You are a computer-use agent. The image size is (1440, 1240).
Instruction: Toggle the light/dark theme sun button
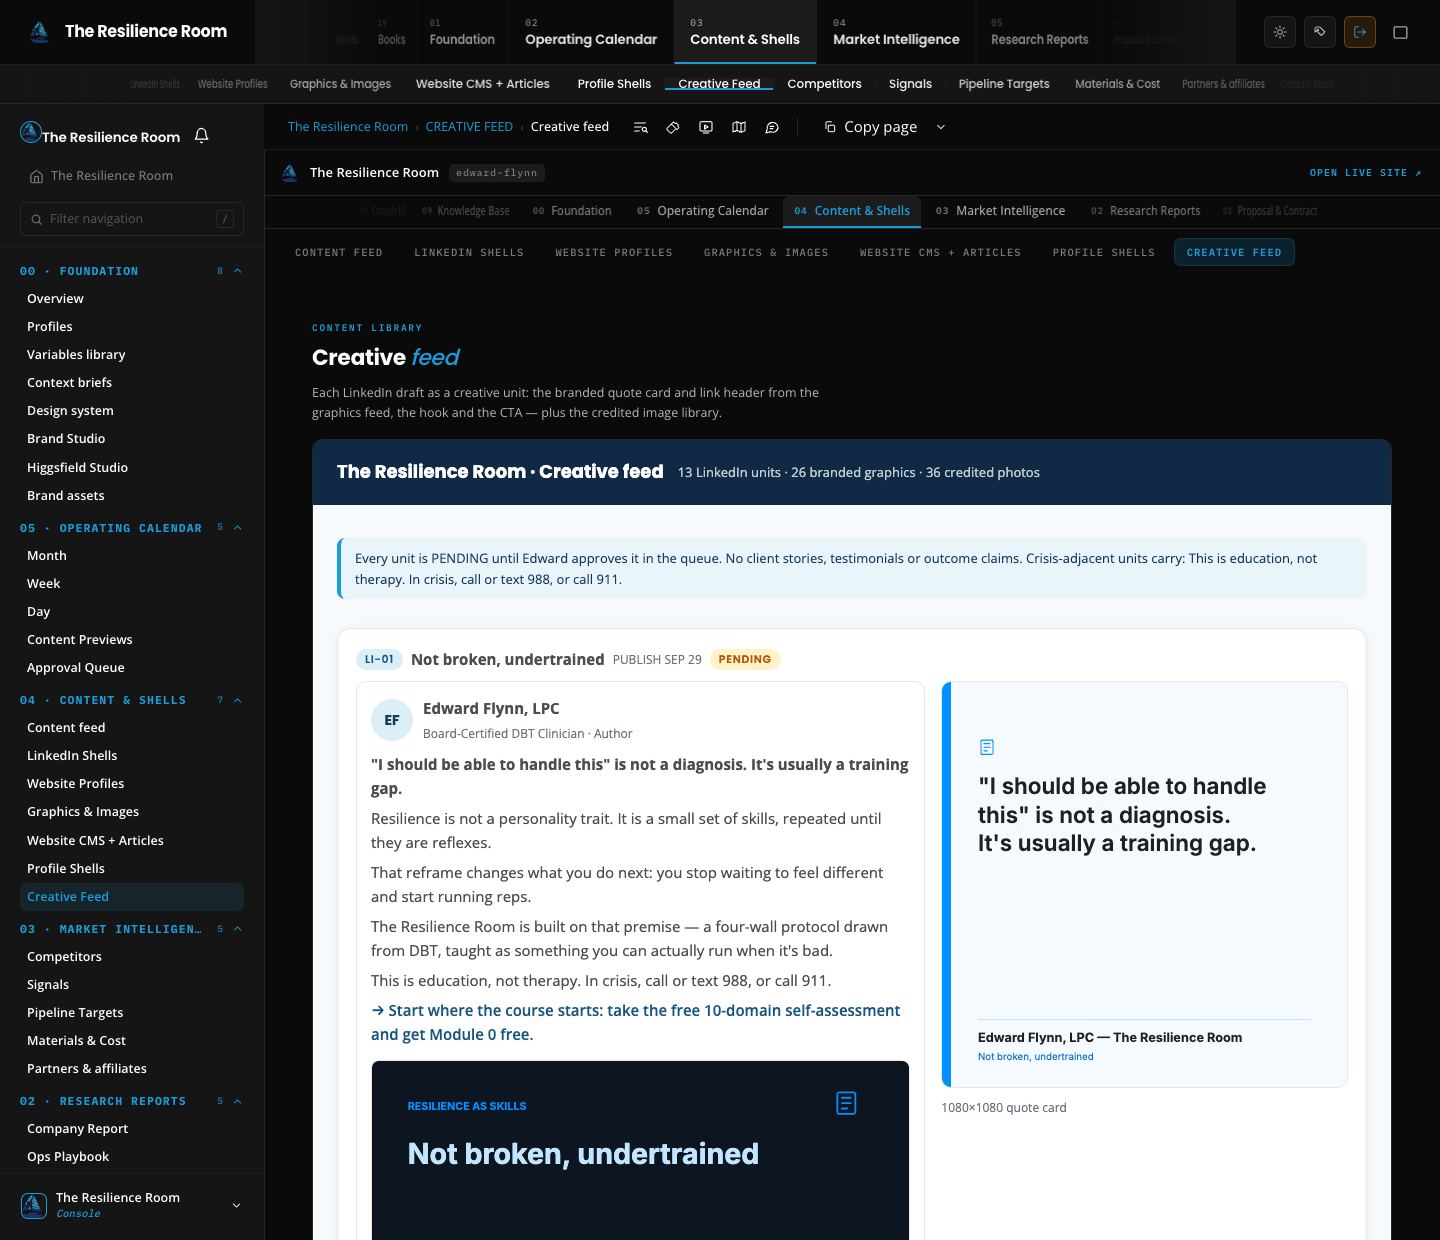(x=1280, y=32)
